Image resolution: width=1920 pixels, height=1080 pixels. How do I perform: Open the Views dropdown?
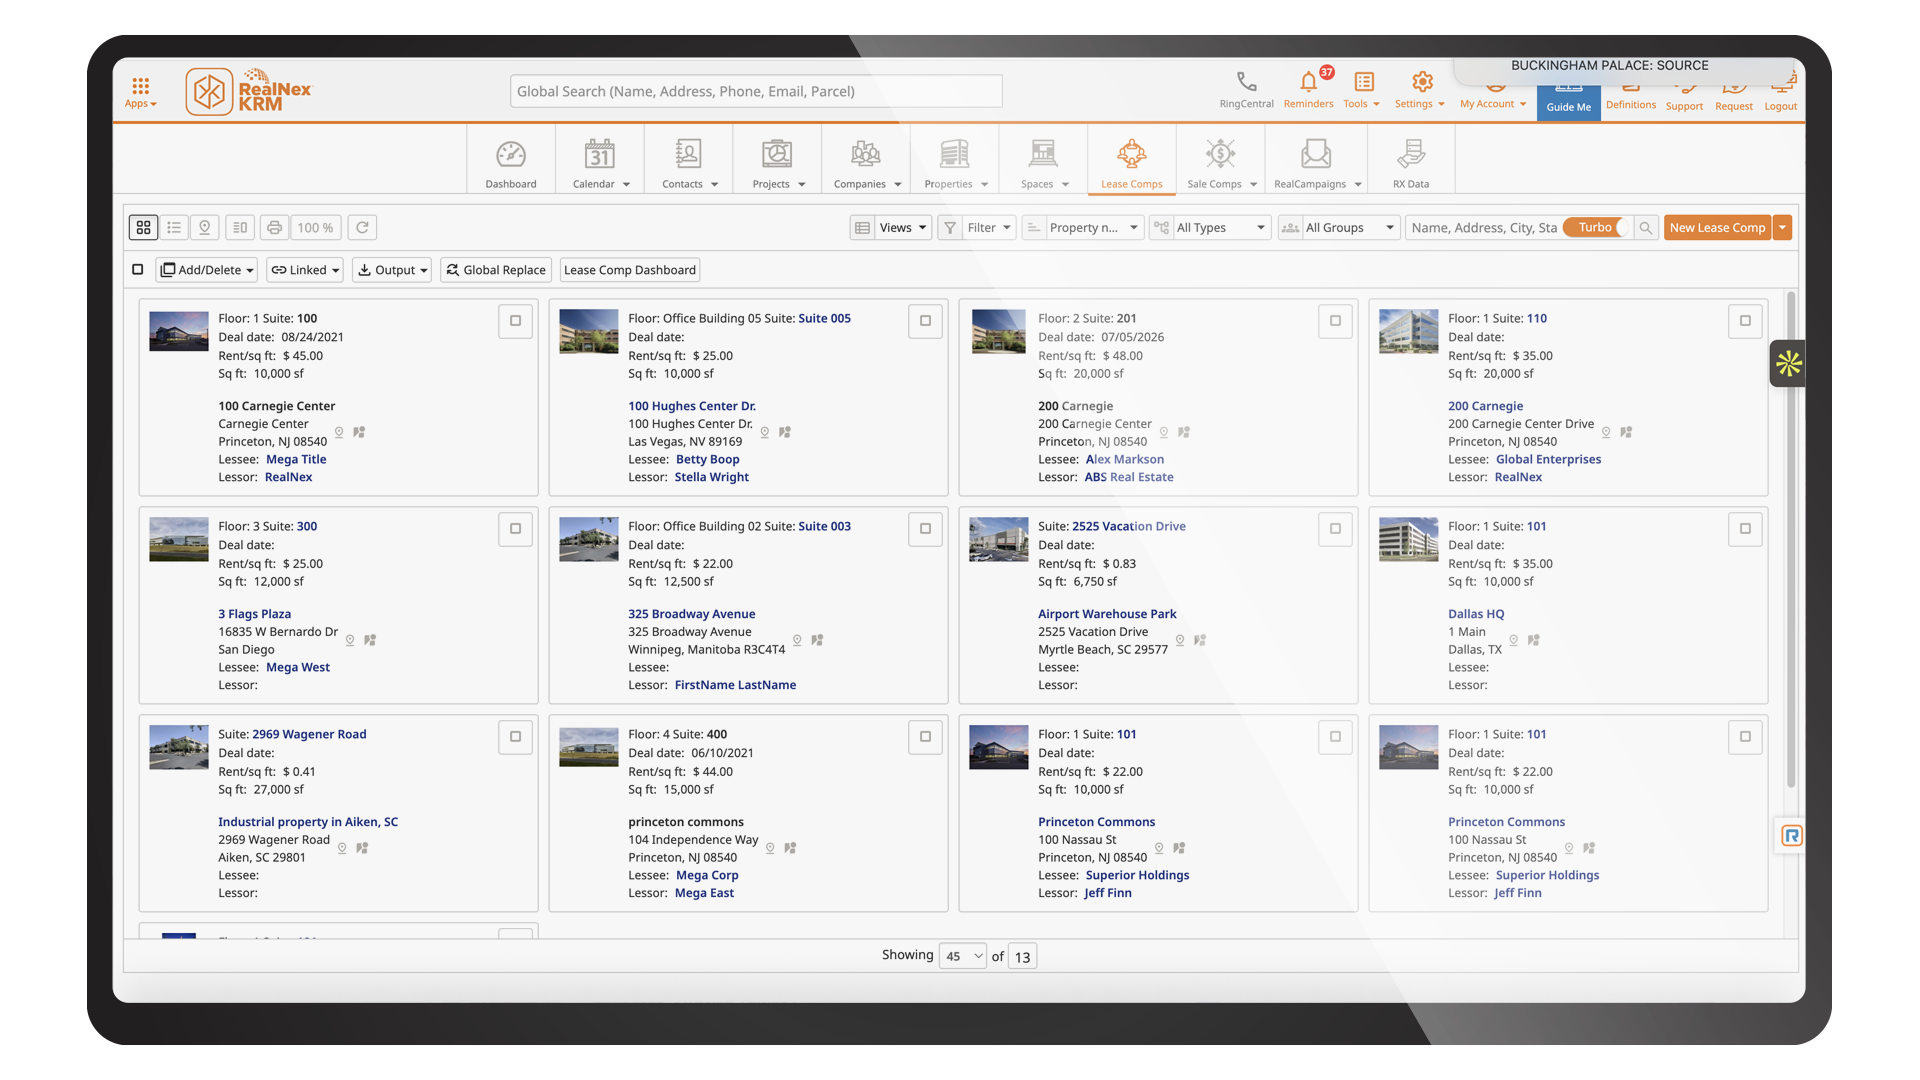[x=903, y=228]
